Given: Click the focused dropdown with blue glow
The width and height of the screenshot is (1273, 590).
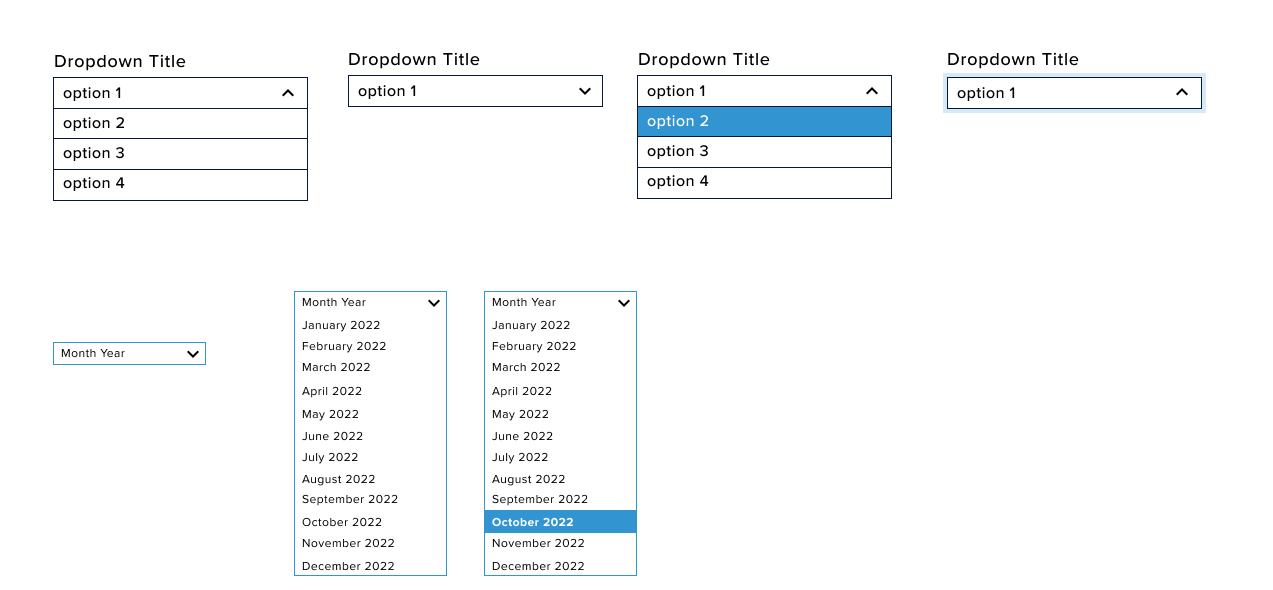Looking at the screenshot, I should (x=1074, y=93).
